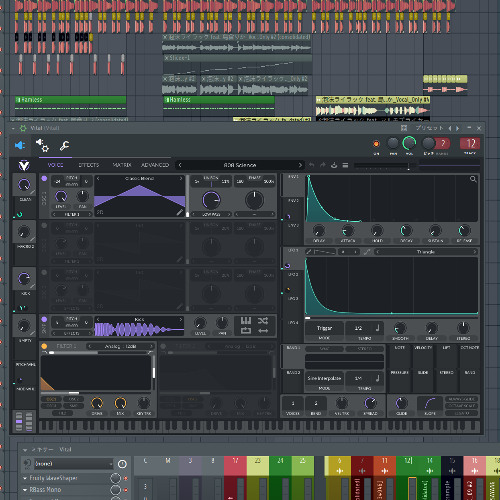This screenshot has width=500, height=500.
Task: Switch to the EFFECTS tab
Action: tap(89, 165)
